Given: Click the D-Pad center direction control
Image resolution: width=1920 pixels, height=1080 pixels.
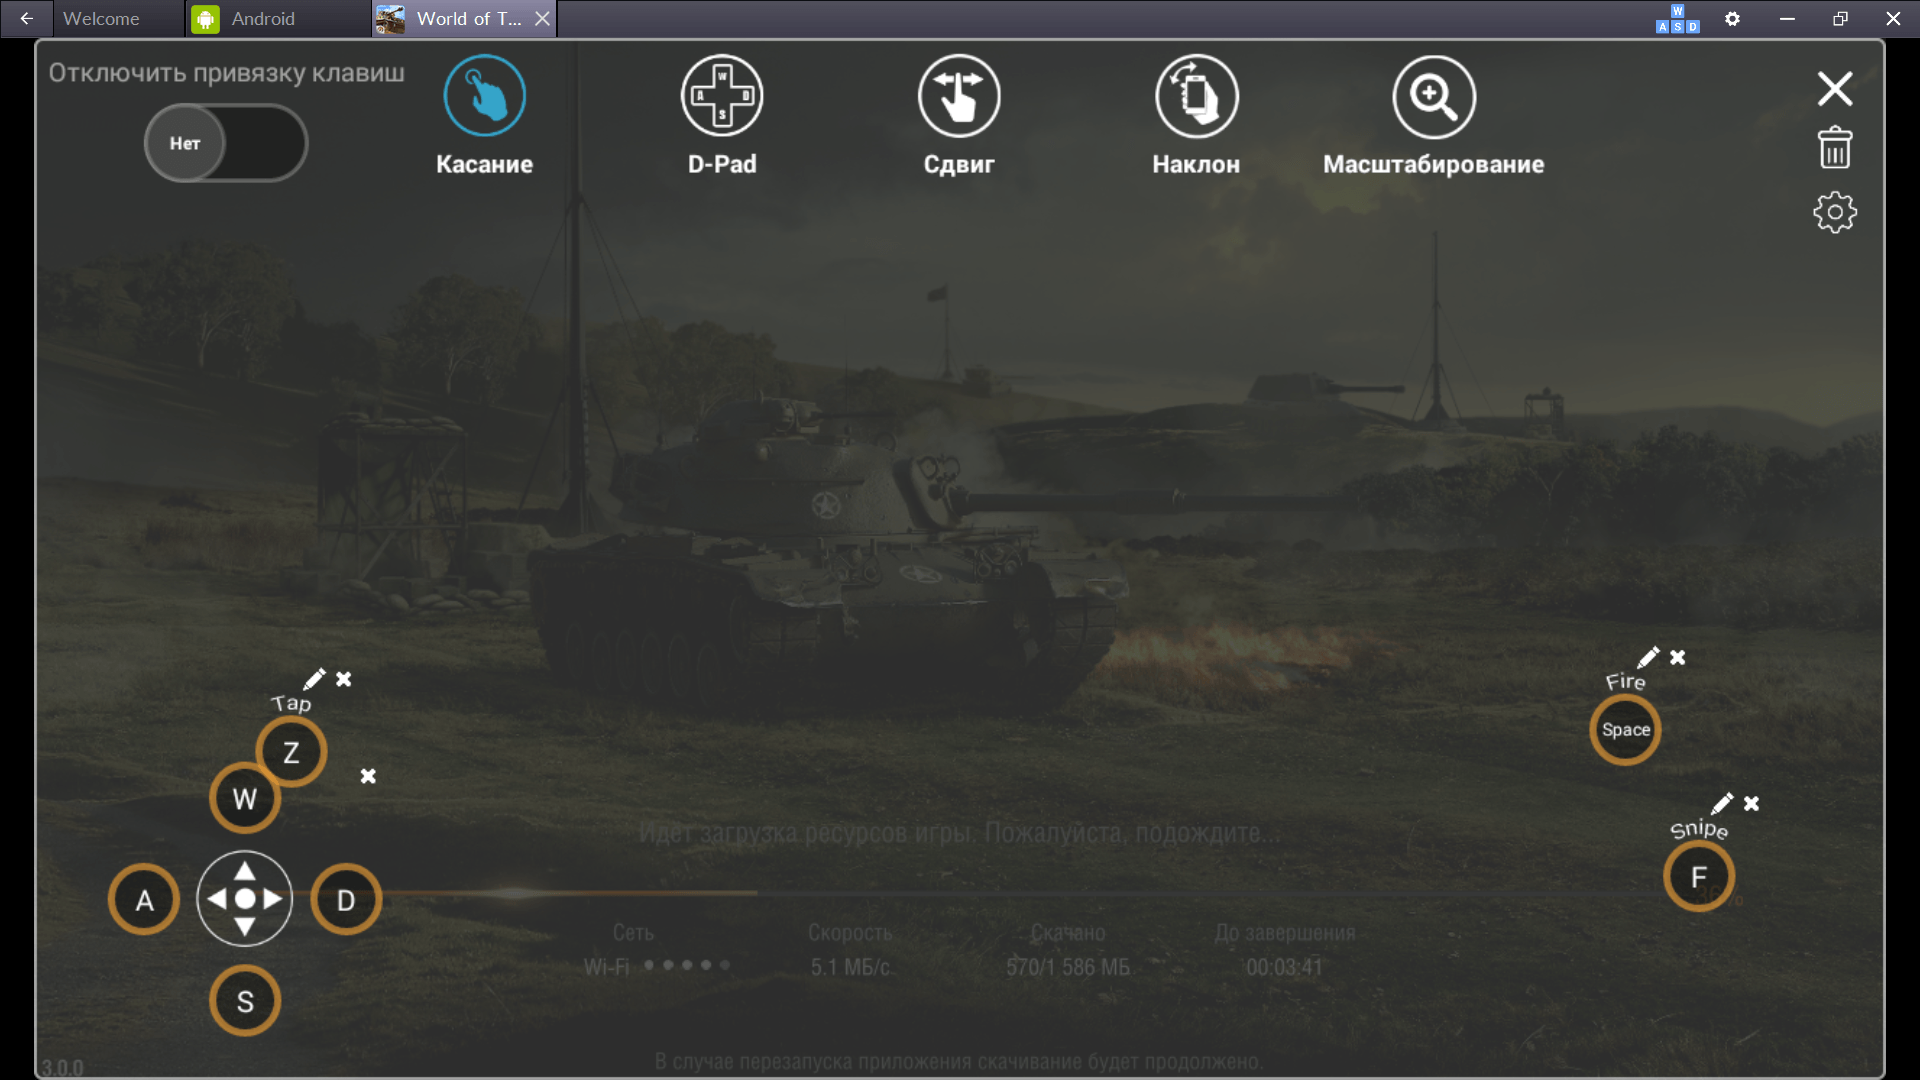Looking at the screenshot, I should click(244, 899).
